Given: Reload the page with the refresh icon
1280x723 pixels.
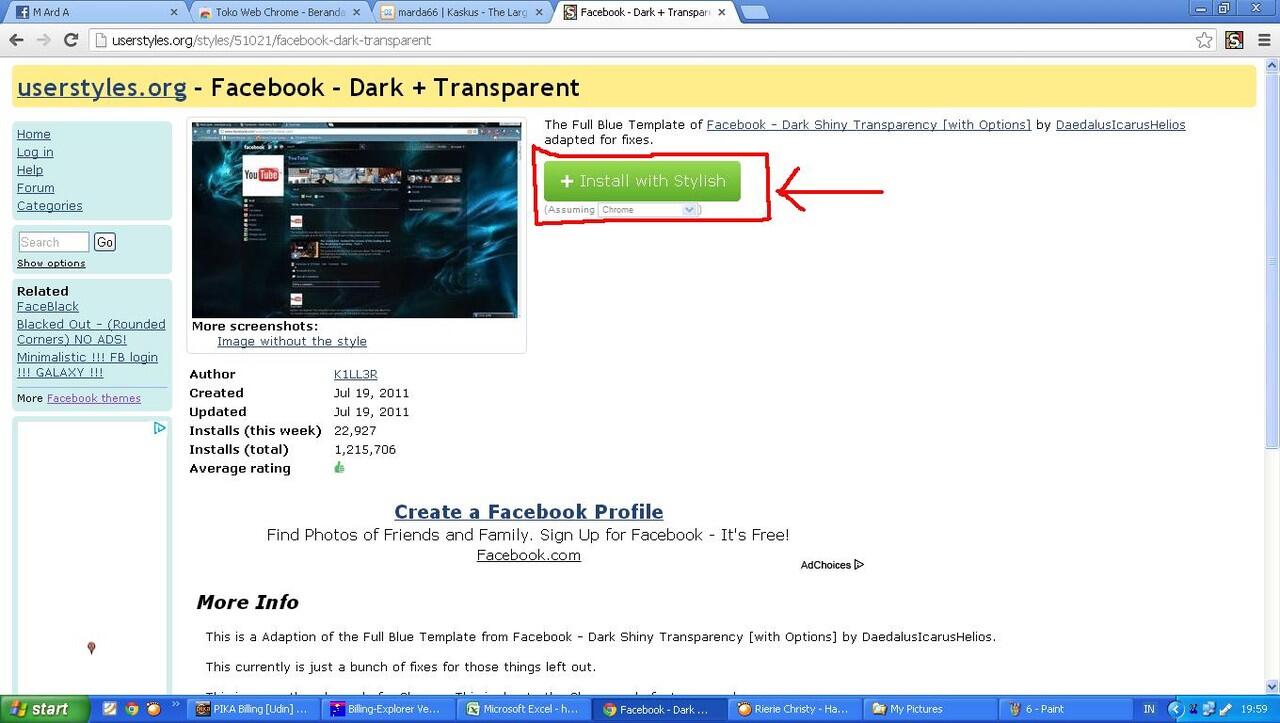Looking at the screenshot, I should [x=71, y=40].
